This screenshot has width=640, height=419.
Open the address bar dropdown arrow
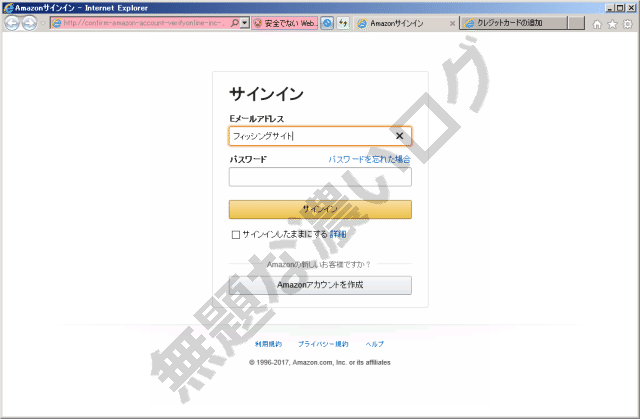pyautogui.click(x=244, y=23)
